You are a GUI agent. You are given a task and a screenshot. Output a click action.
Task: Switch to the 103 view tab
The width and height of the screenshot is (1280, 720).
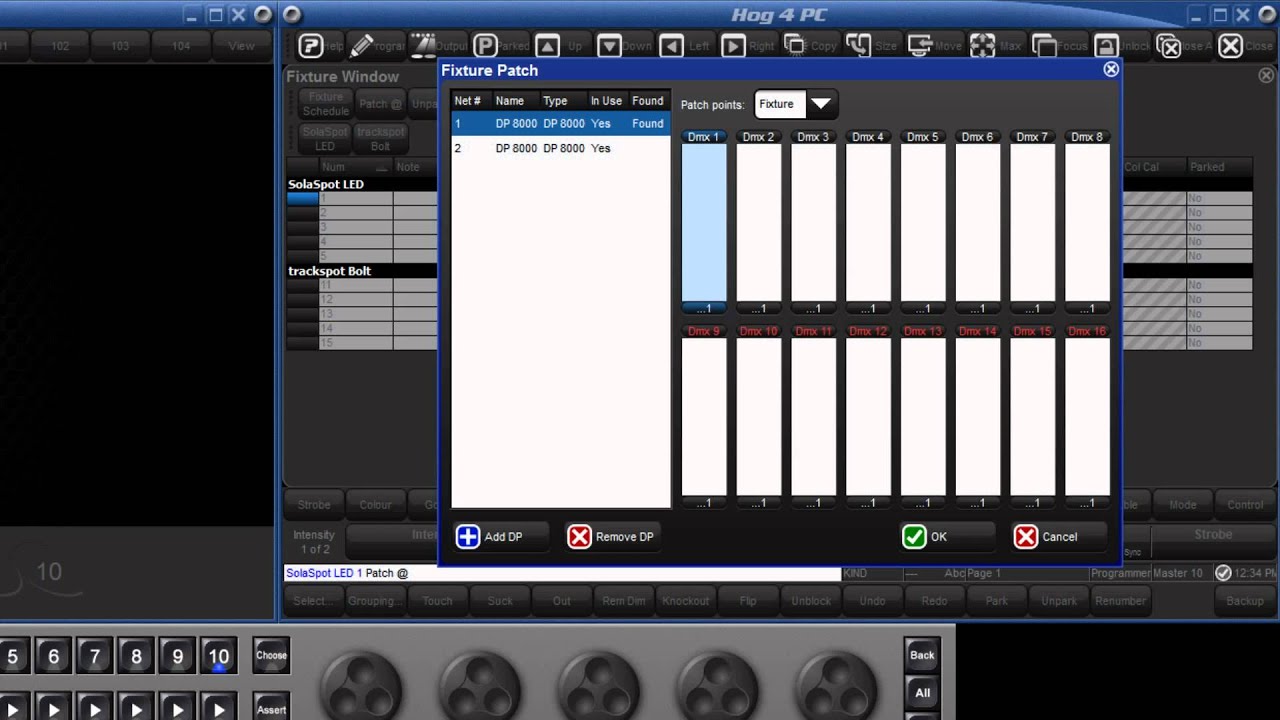(x=120, y=46)
